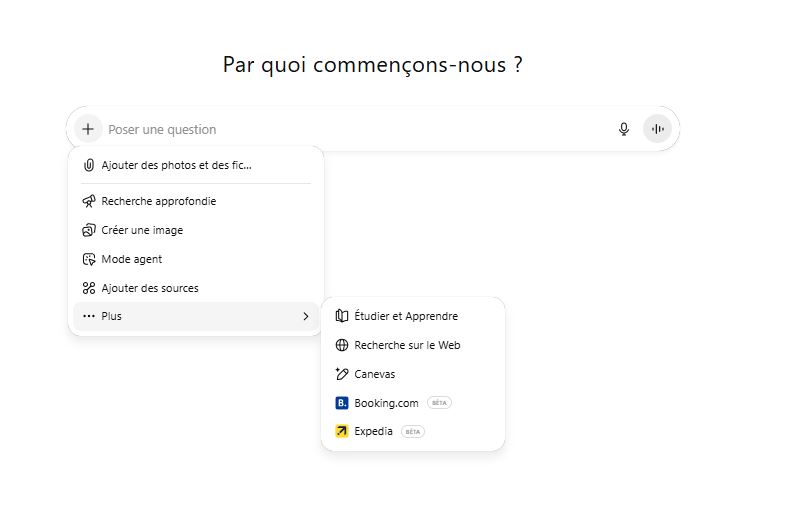
Task: Click the telescope icon for Recherche approfondie
Action: (89, 201)
